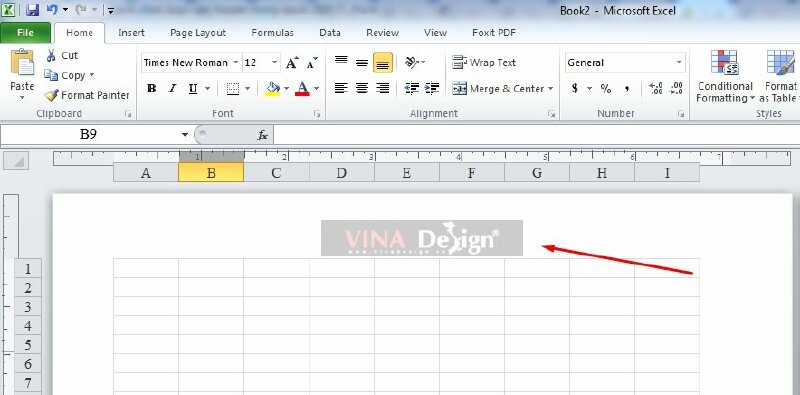Image resolution: width=800 pixels, height=395 pixels.
Task: Click the Select All corner button
Action: (x=16, y=161)
